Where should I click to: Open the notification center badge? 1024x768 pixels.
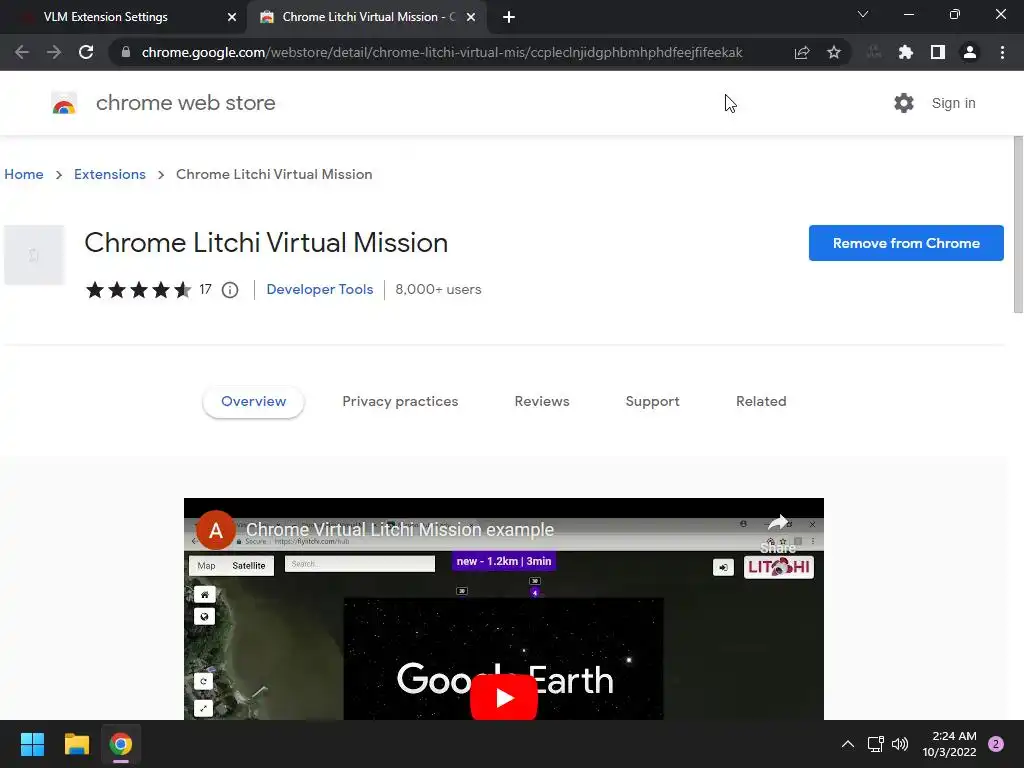[996, 744]
